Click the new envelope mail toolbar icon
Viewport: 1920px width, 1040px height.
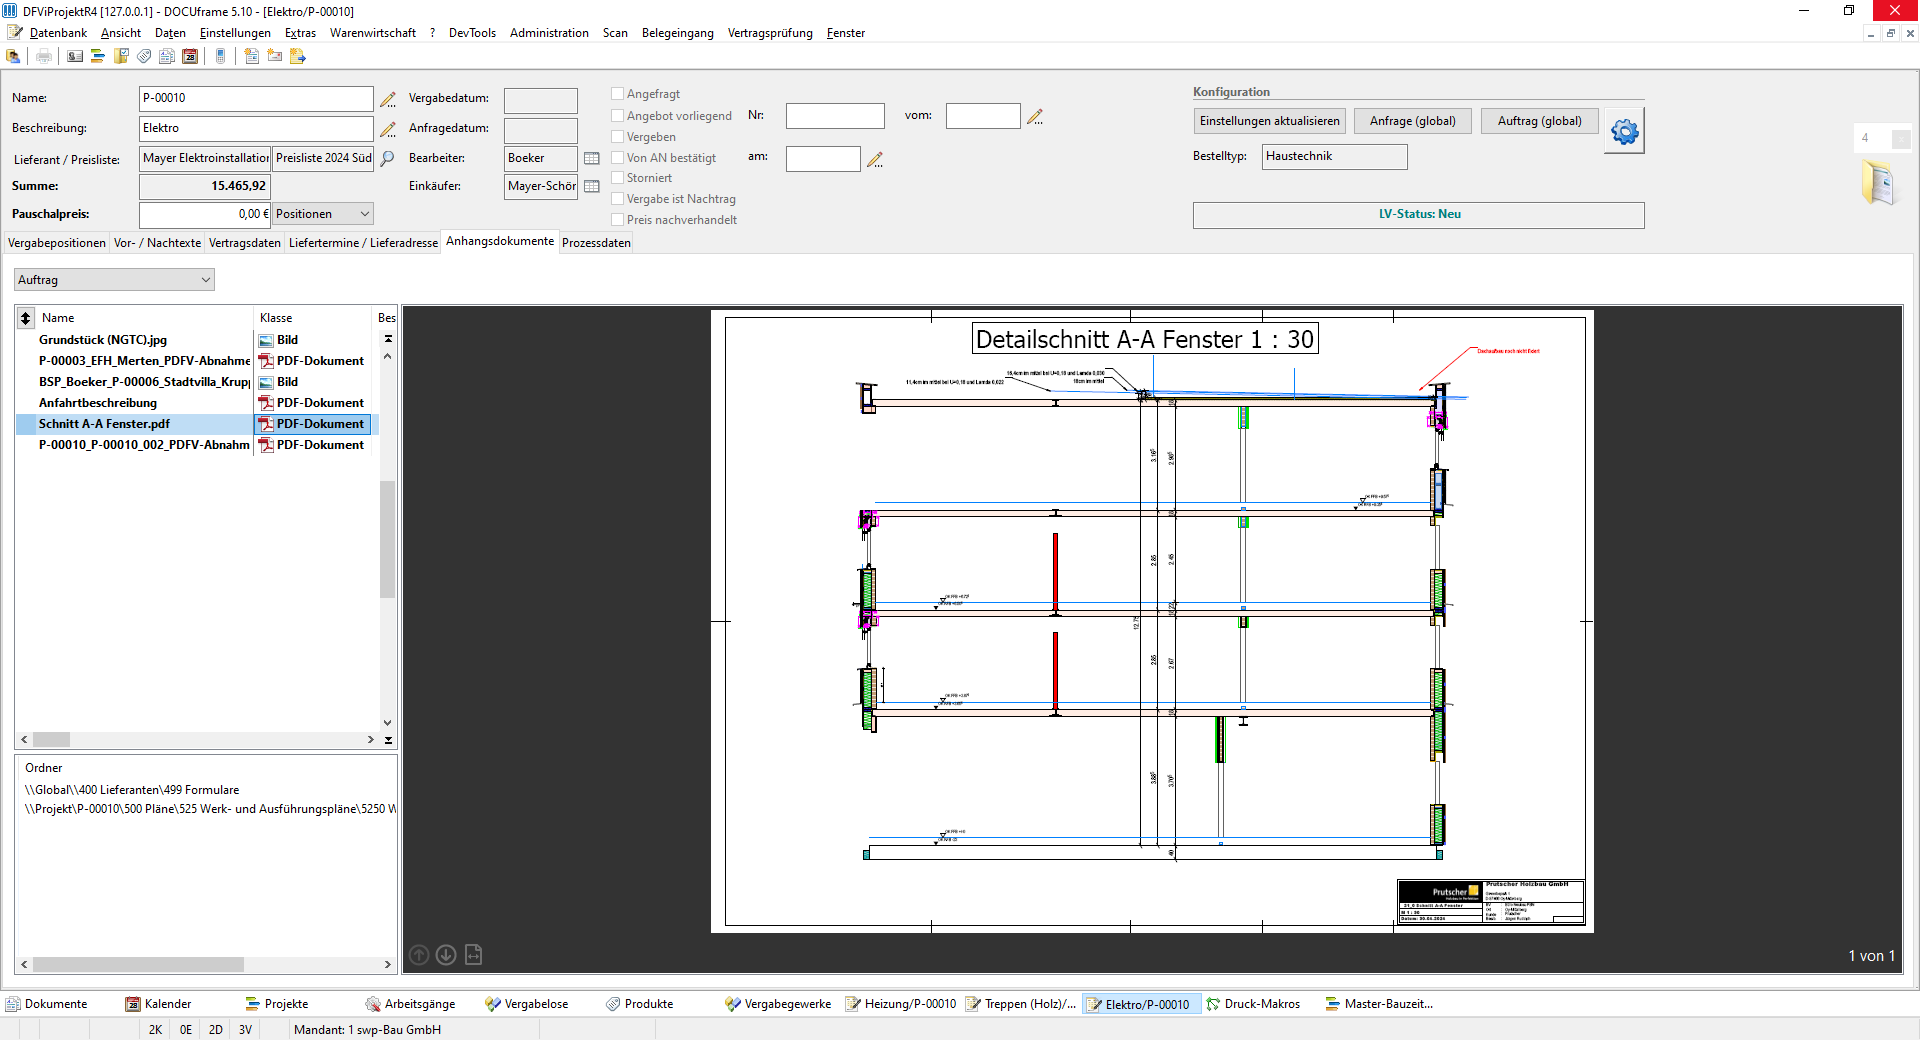click(274, 56)
